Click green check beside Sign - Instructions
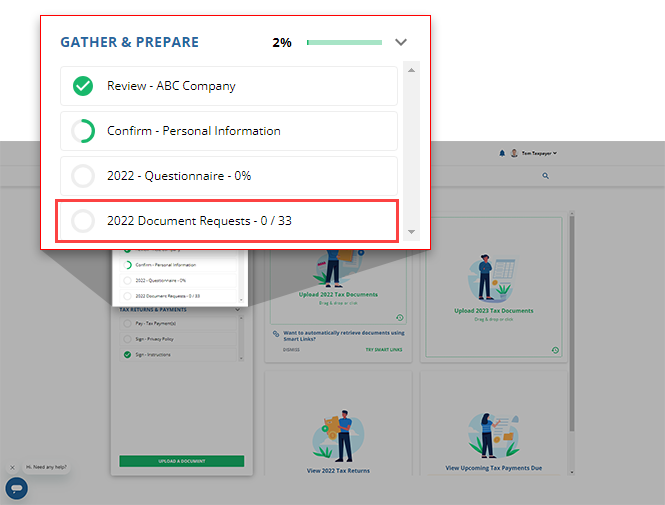Image resolution: width=665 pixels, height=505 pixels. pos(127,354)
